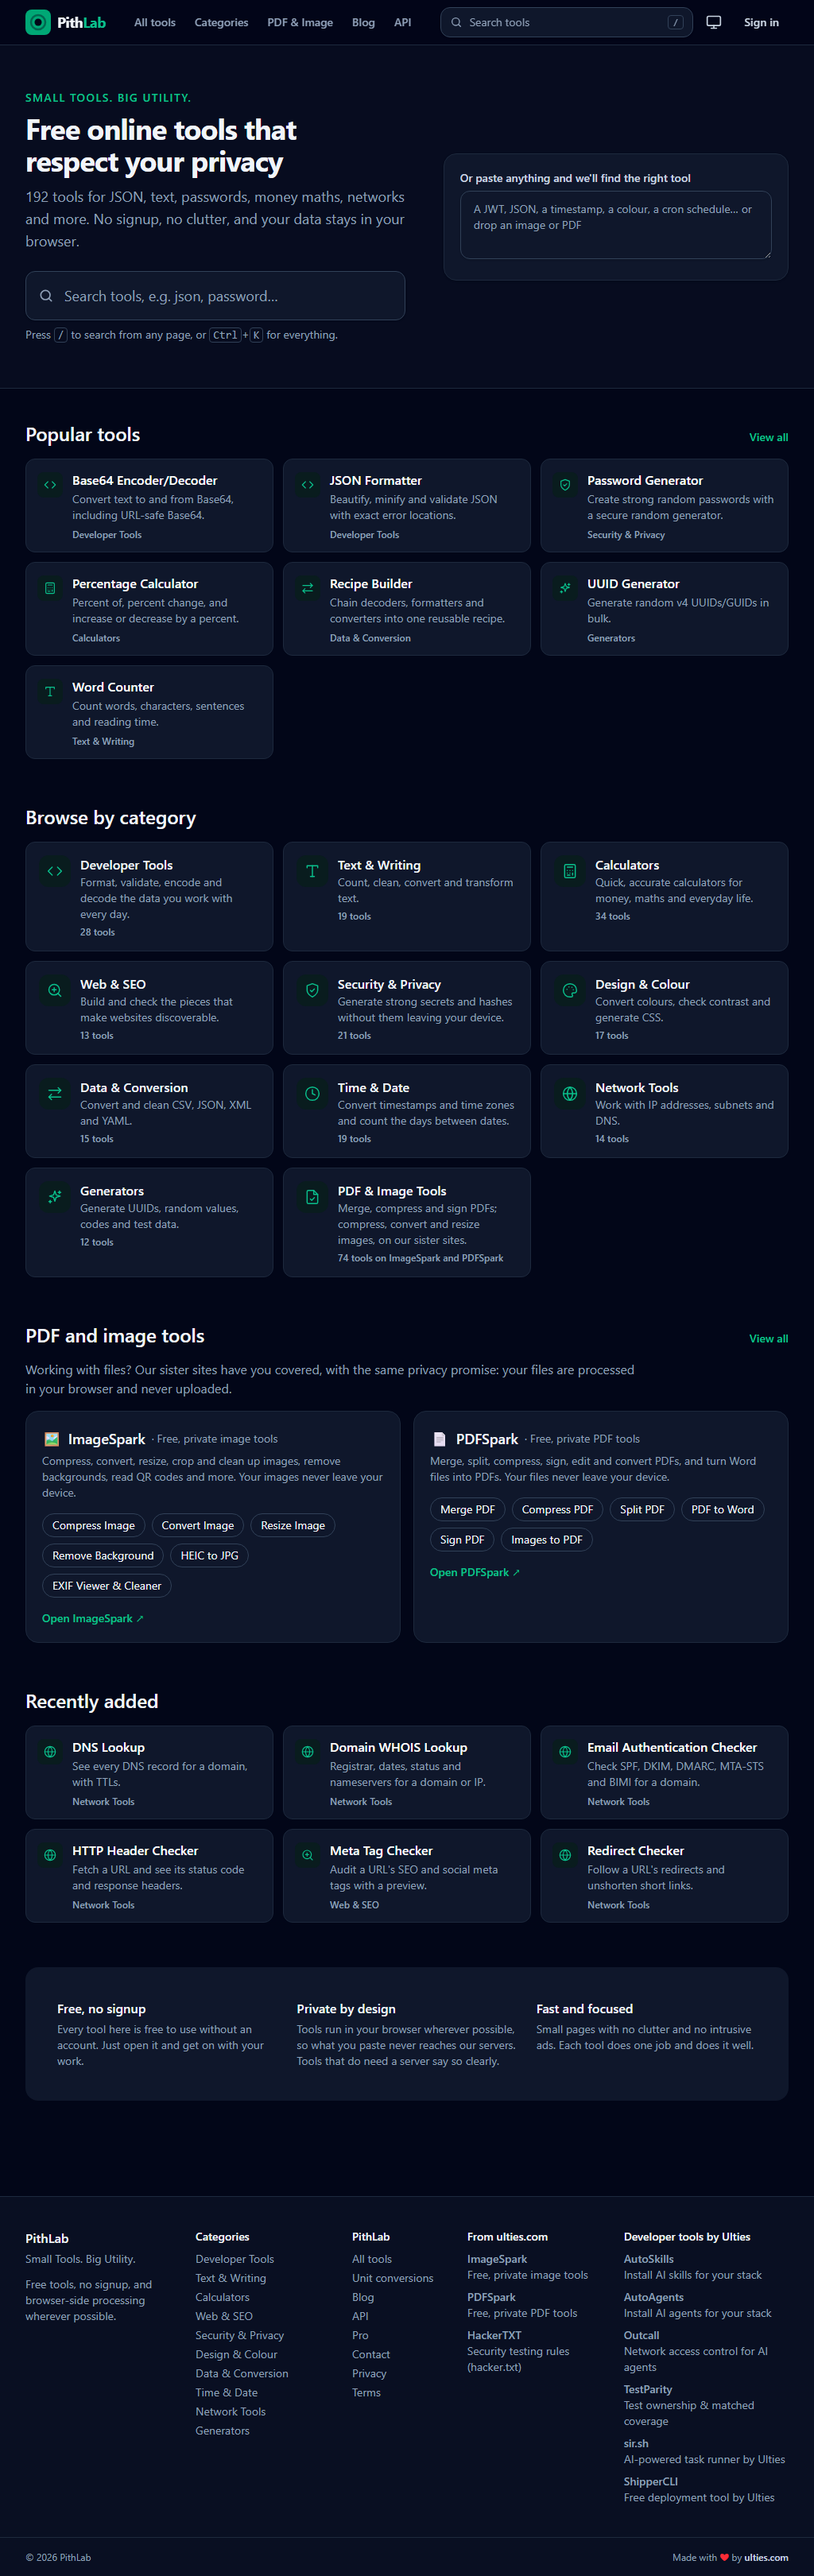
Task: Open API in the top navigation
Action: pos(402,22)
